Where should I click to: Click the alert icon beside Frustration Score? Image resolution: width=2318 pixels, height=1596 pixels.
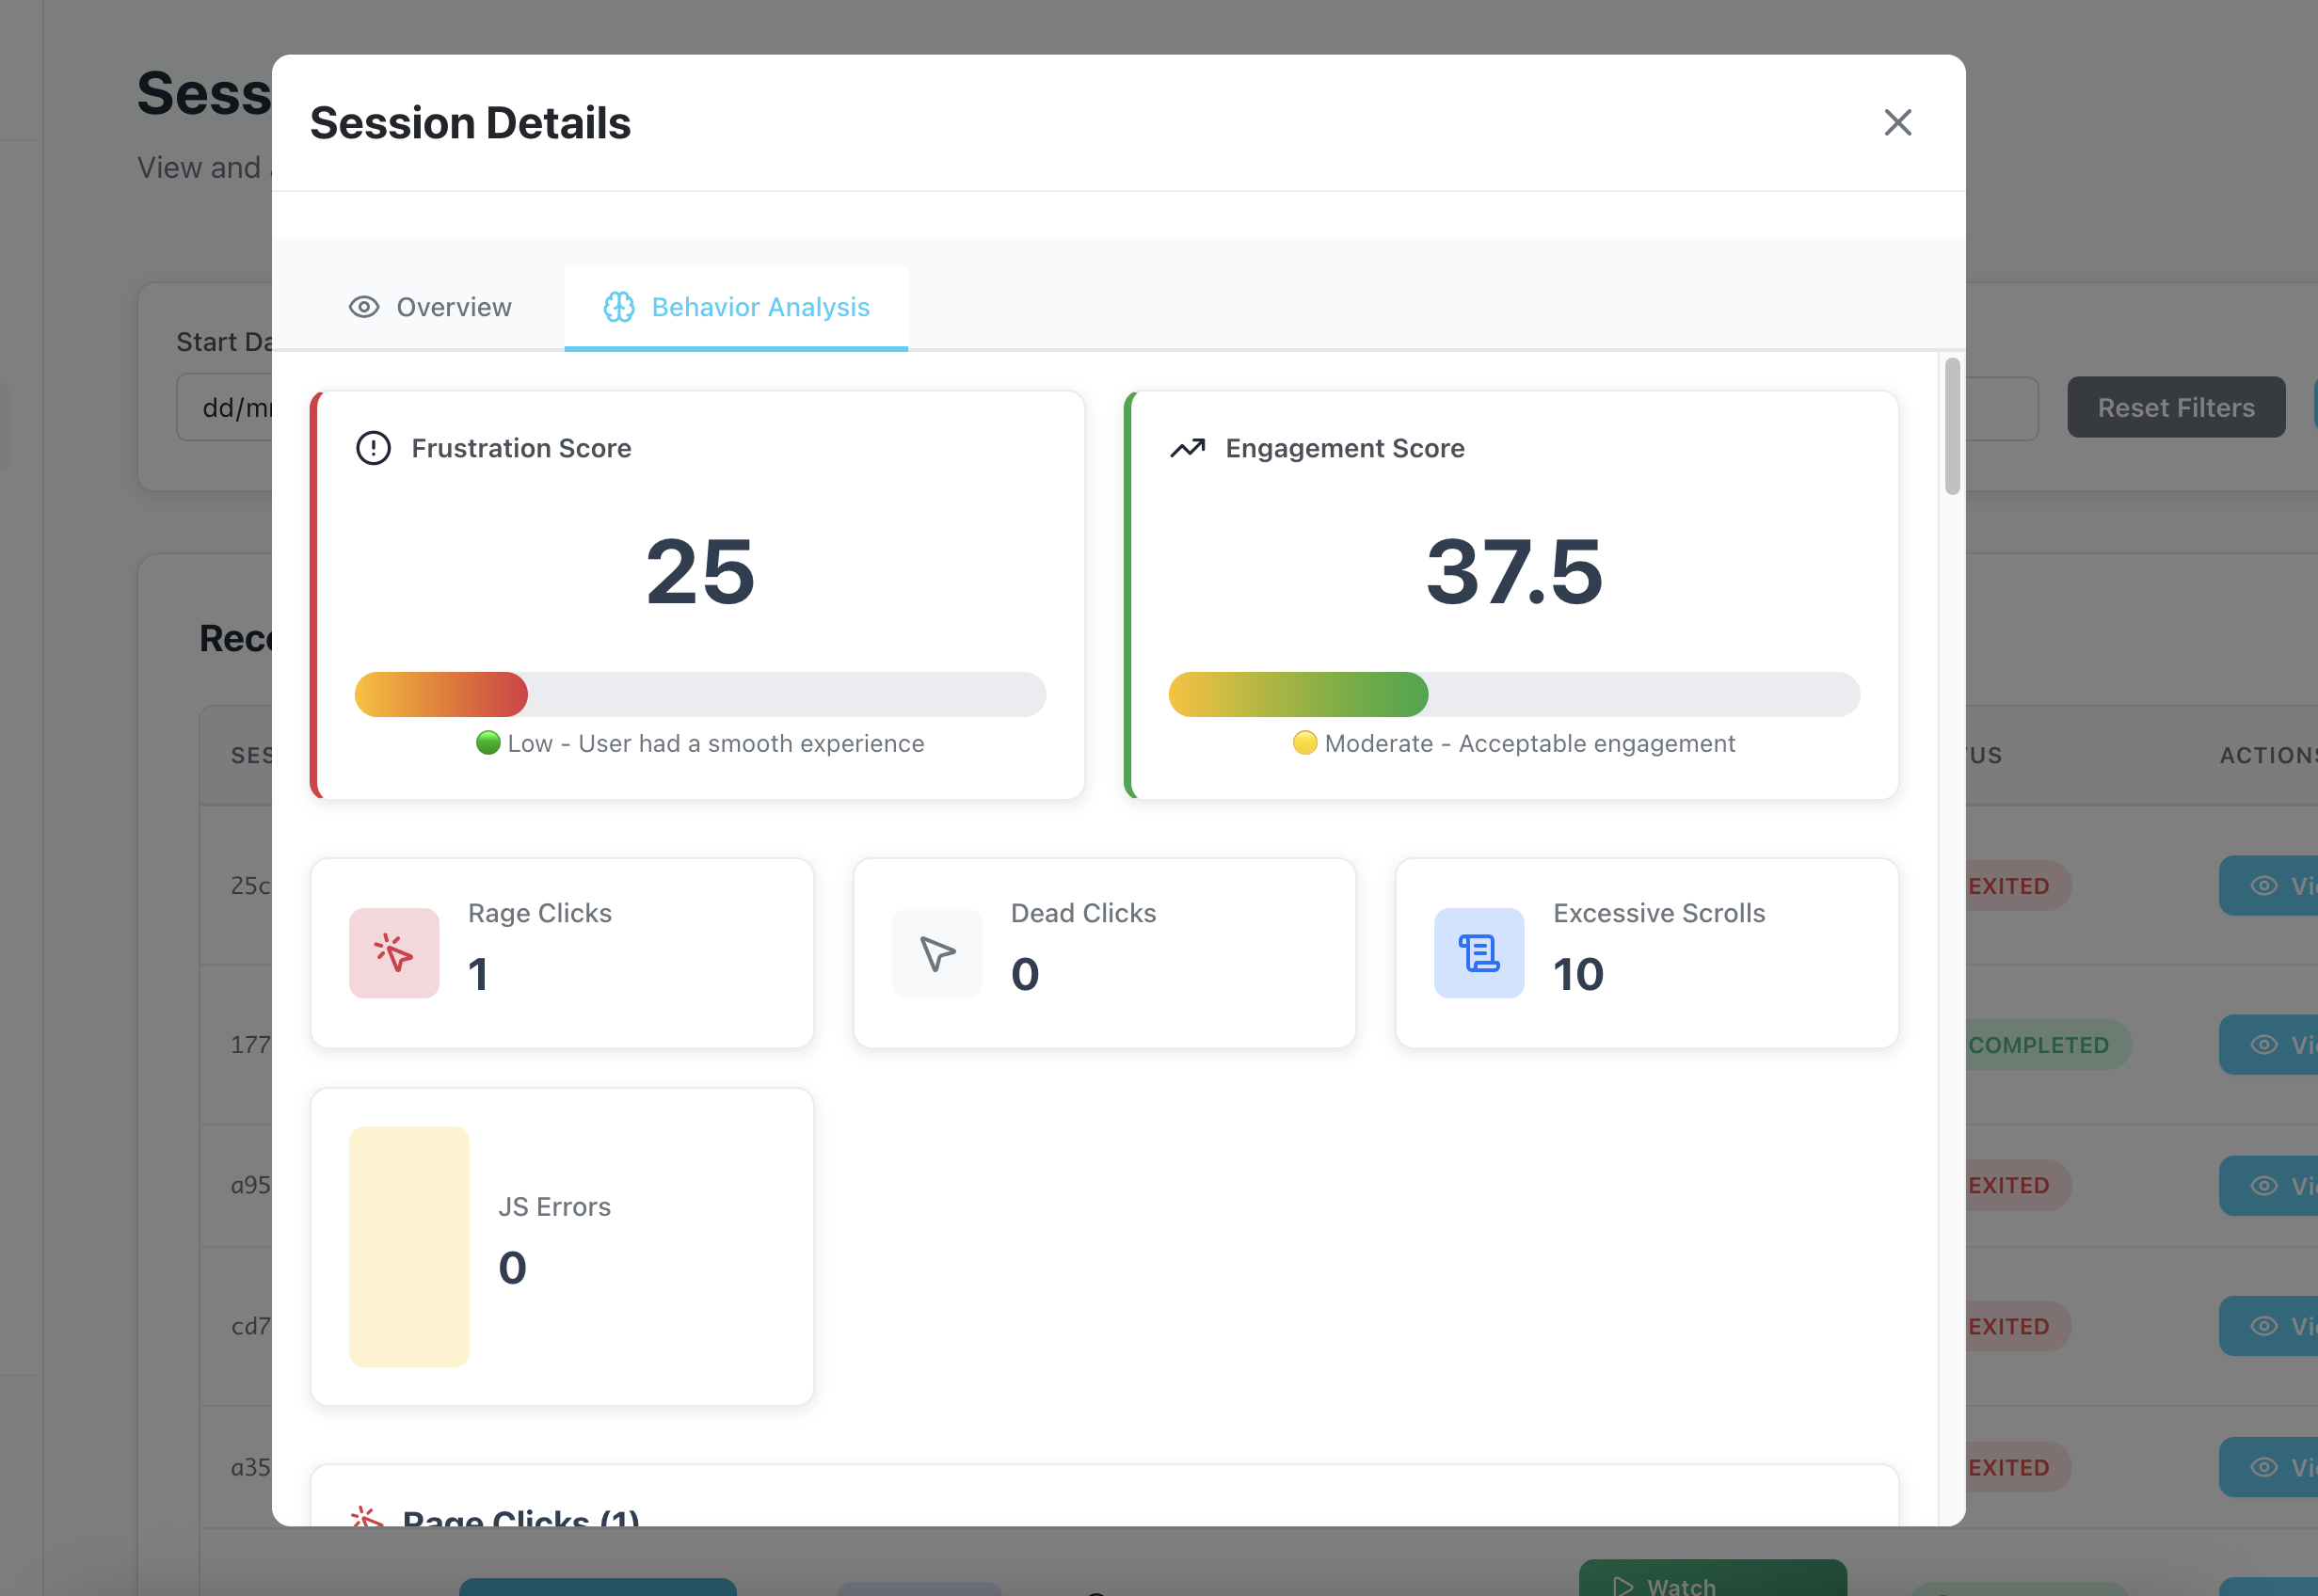click(372, 447)
